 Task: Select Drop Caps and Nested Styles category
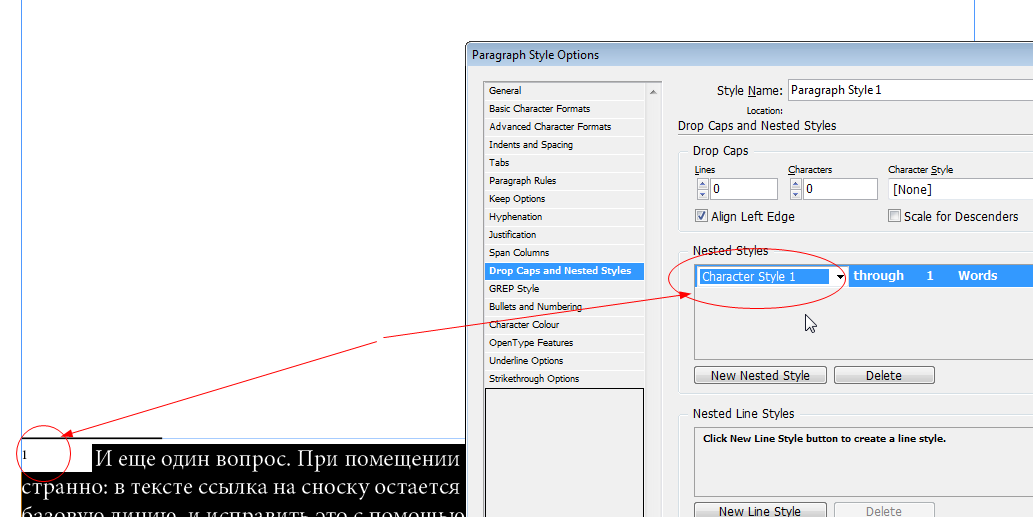point(564,271)
